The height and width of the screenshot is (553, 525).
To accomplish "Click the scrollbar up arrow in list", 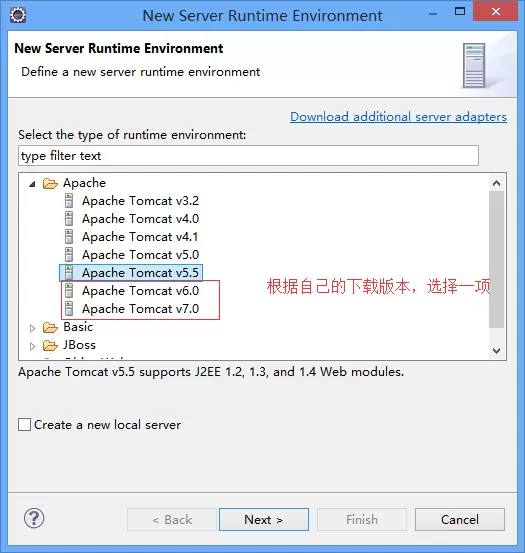I will 496,183.
